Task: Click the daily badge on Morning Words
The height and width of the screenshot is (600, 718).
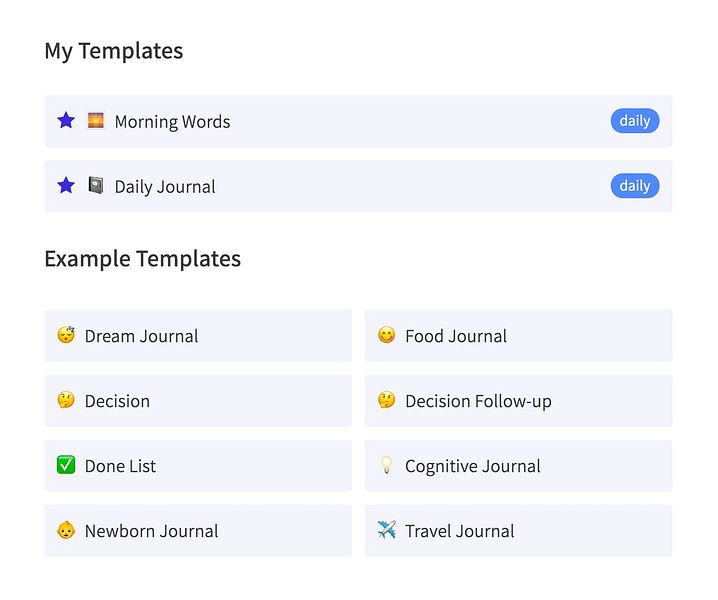Action: [x=635, y=121]
